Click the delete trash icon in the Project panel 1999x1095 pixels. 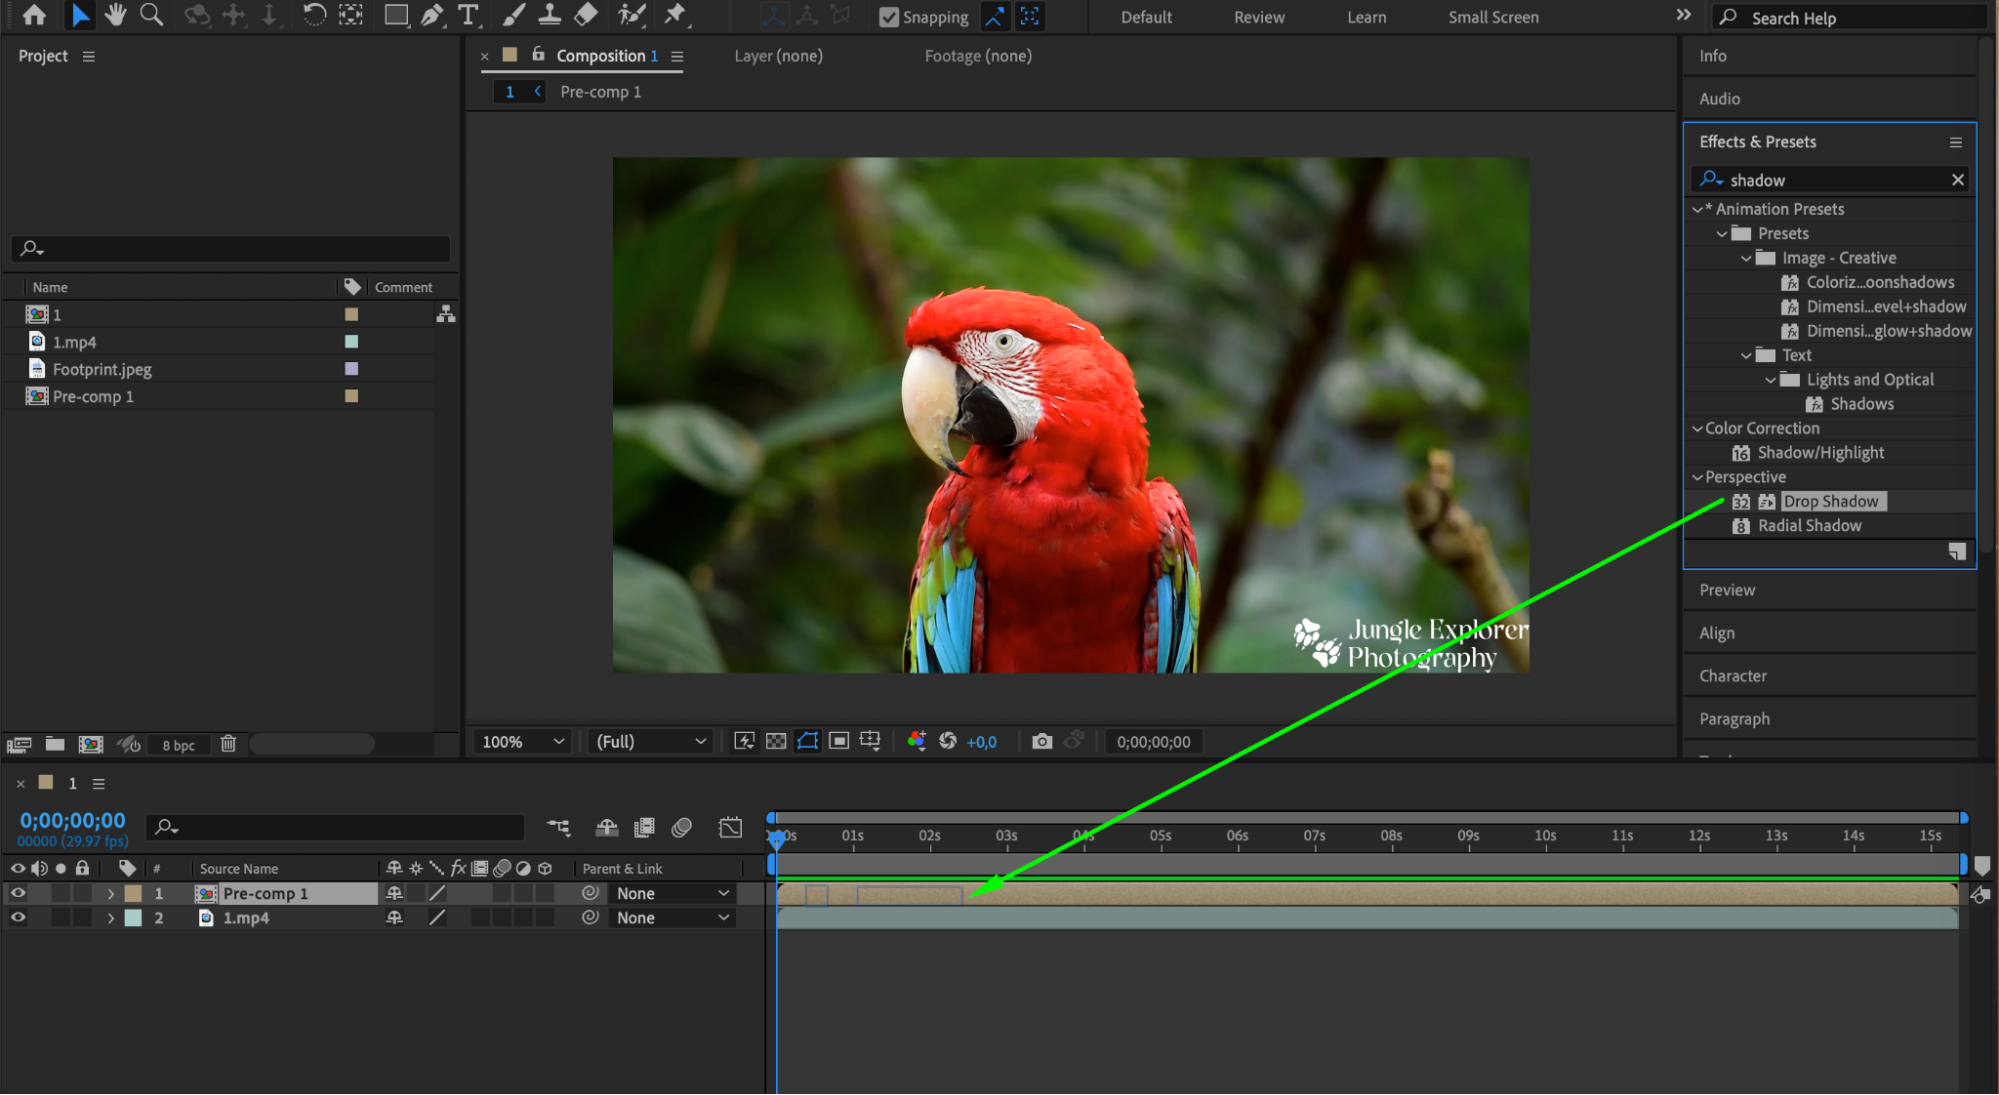(228, 744)
